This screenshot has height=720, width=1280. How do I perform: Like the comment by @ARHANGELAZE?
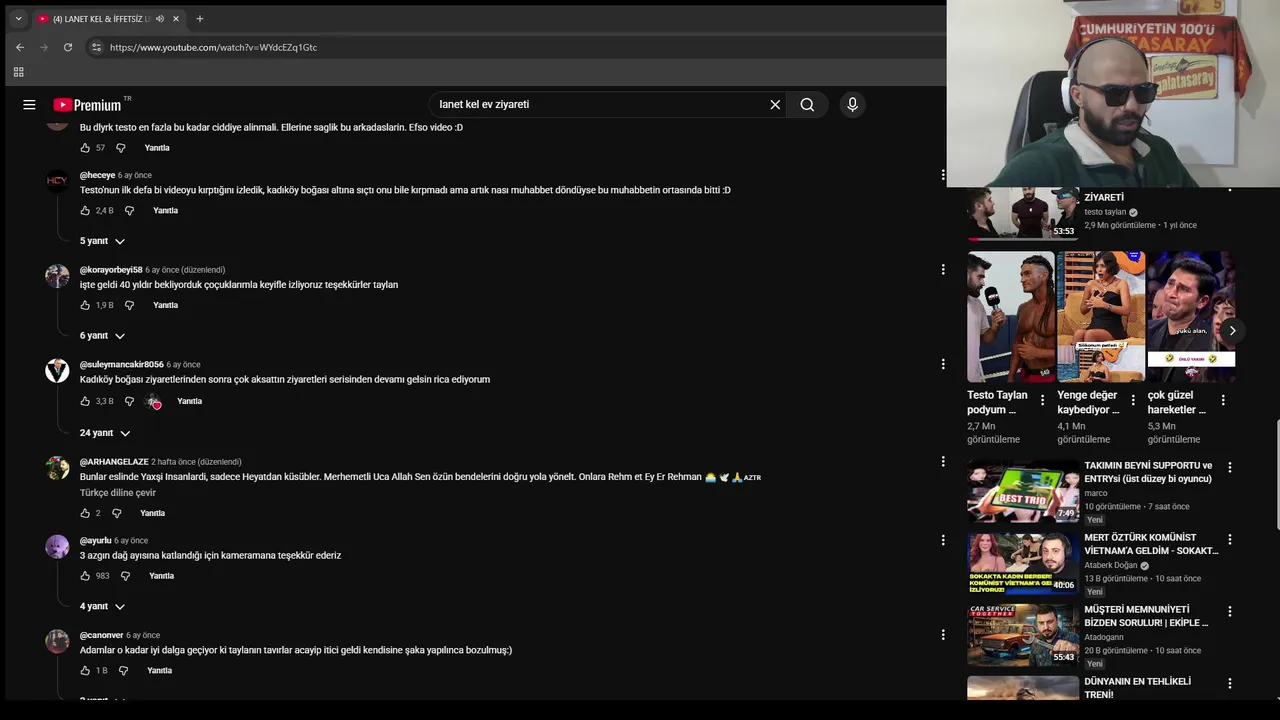85,513
